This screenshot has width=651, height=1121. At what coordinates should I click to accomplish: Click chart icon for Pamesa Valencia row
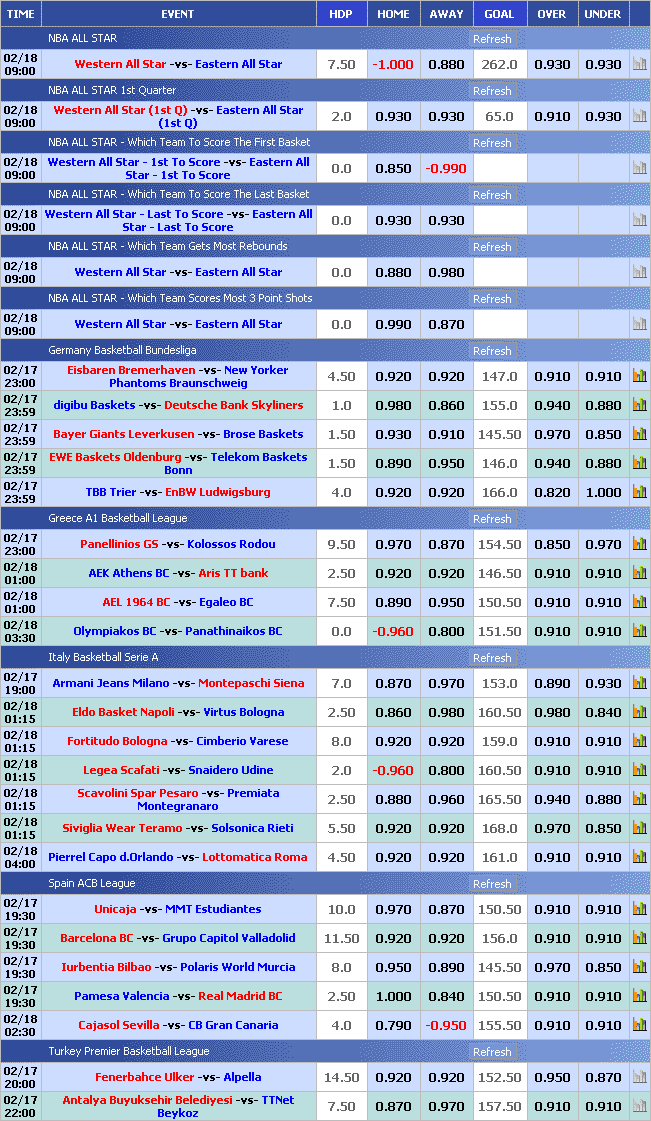coord(639,996)
